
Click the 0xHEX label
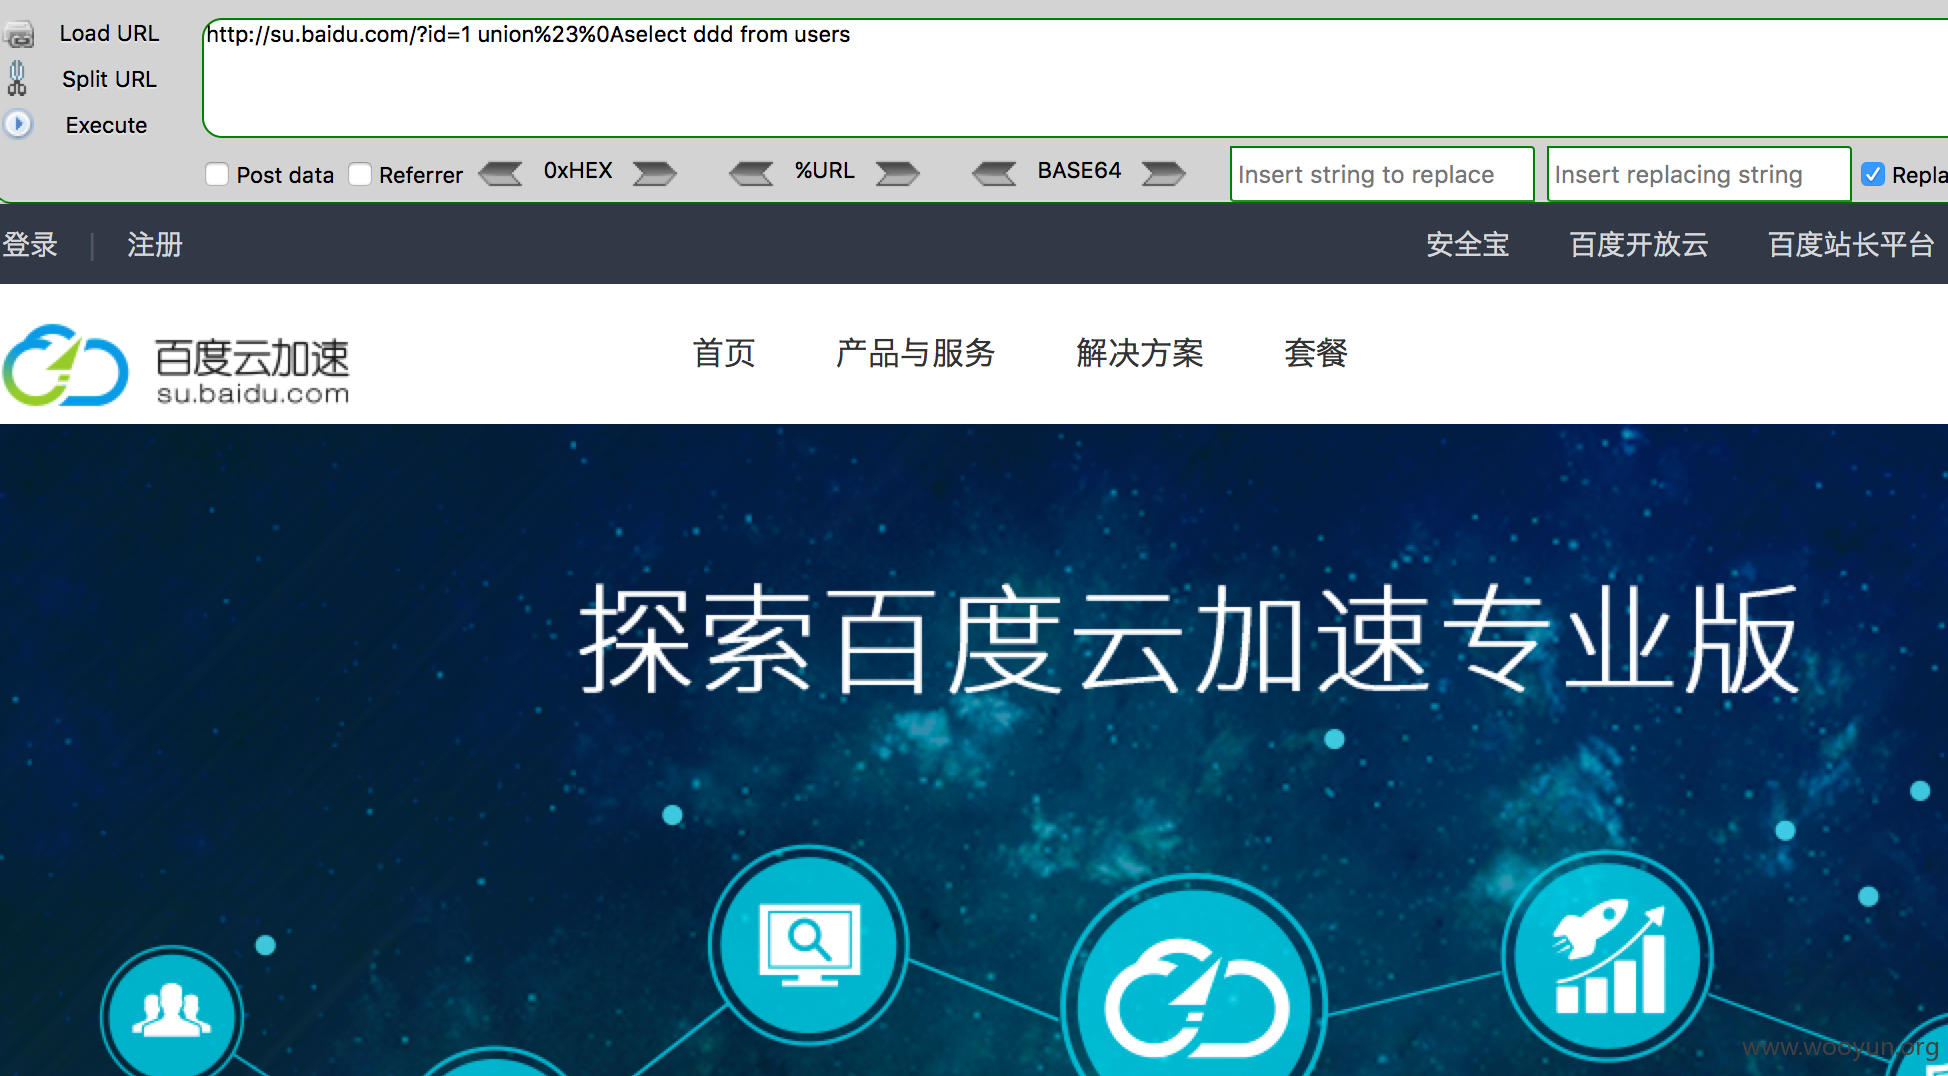578,171
